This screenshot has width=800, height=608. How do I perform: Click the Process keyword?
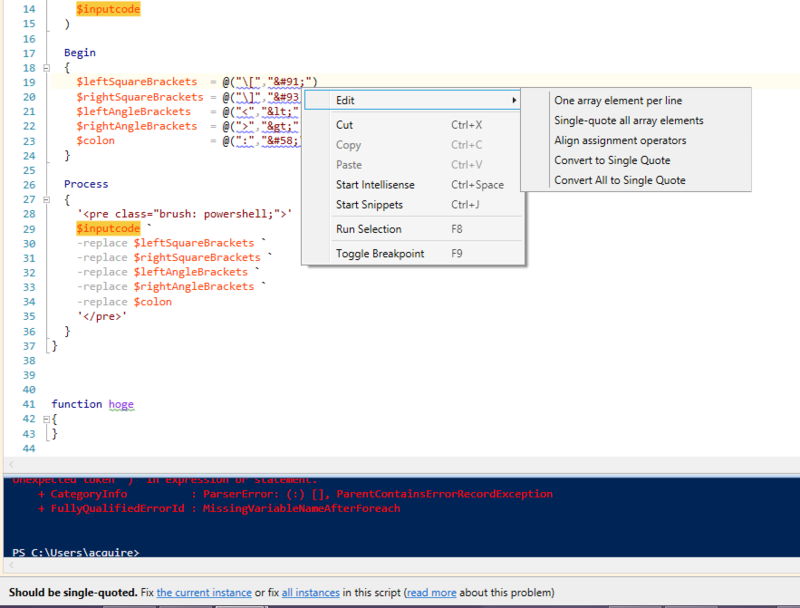(86, 184)
